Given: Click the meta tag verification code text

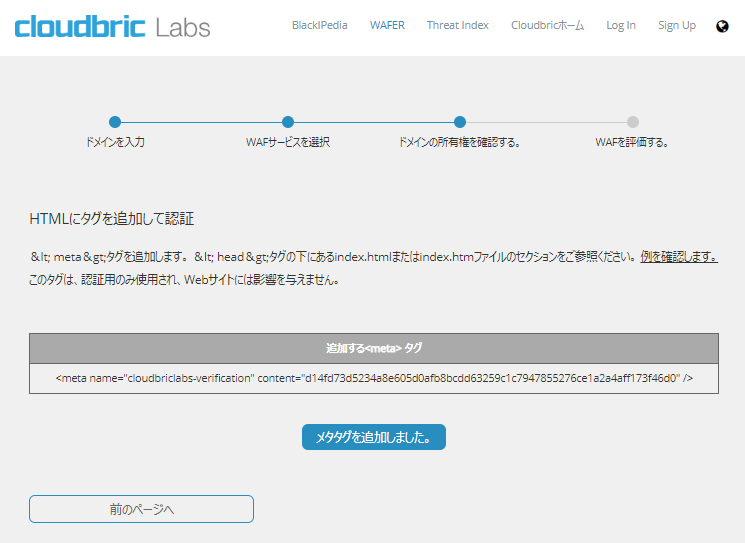Looking at the screenshot, I should [x=374, y=378].
